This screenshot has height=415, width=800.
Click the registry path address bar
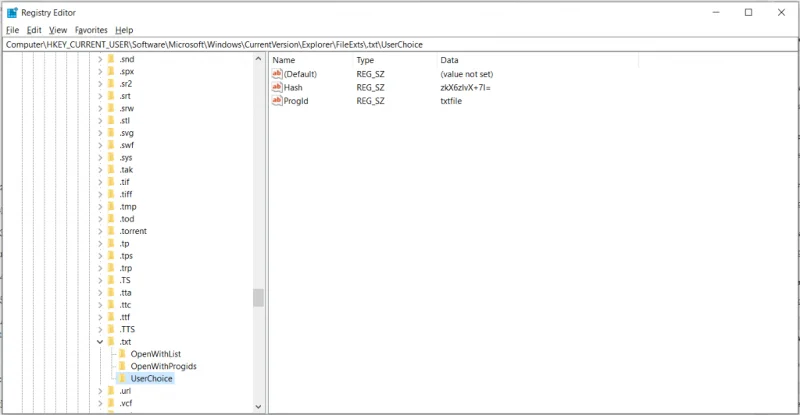pyautogui.click(x=400, y=45)
